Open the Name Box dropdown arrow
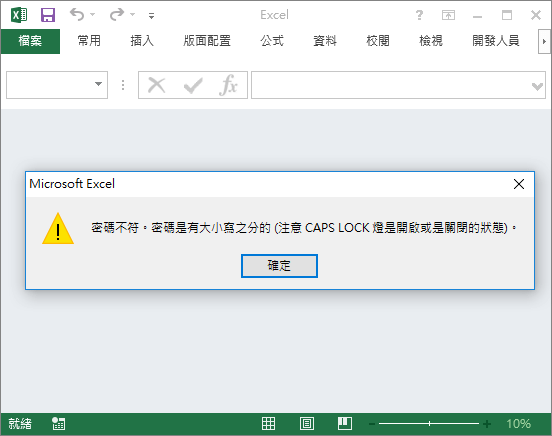This screenshot has width=552, height=436. [x=99, y=84]
